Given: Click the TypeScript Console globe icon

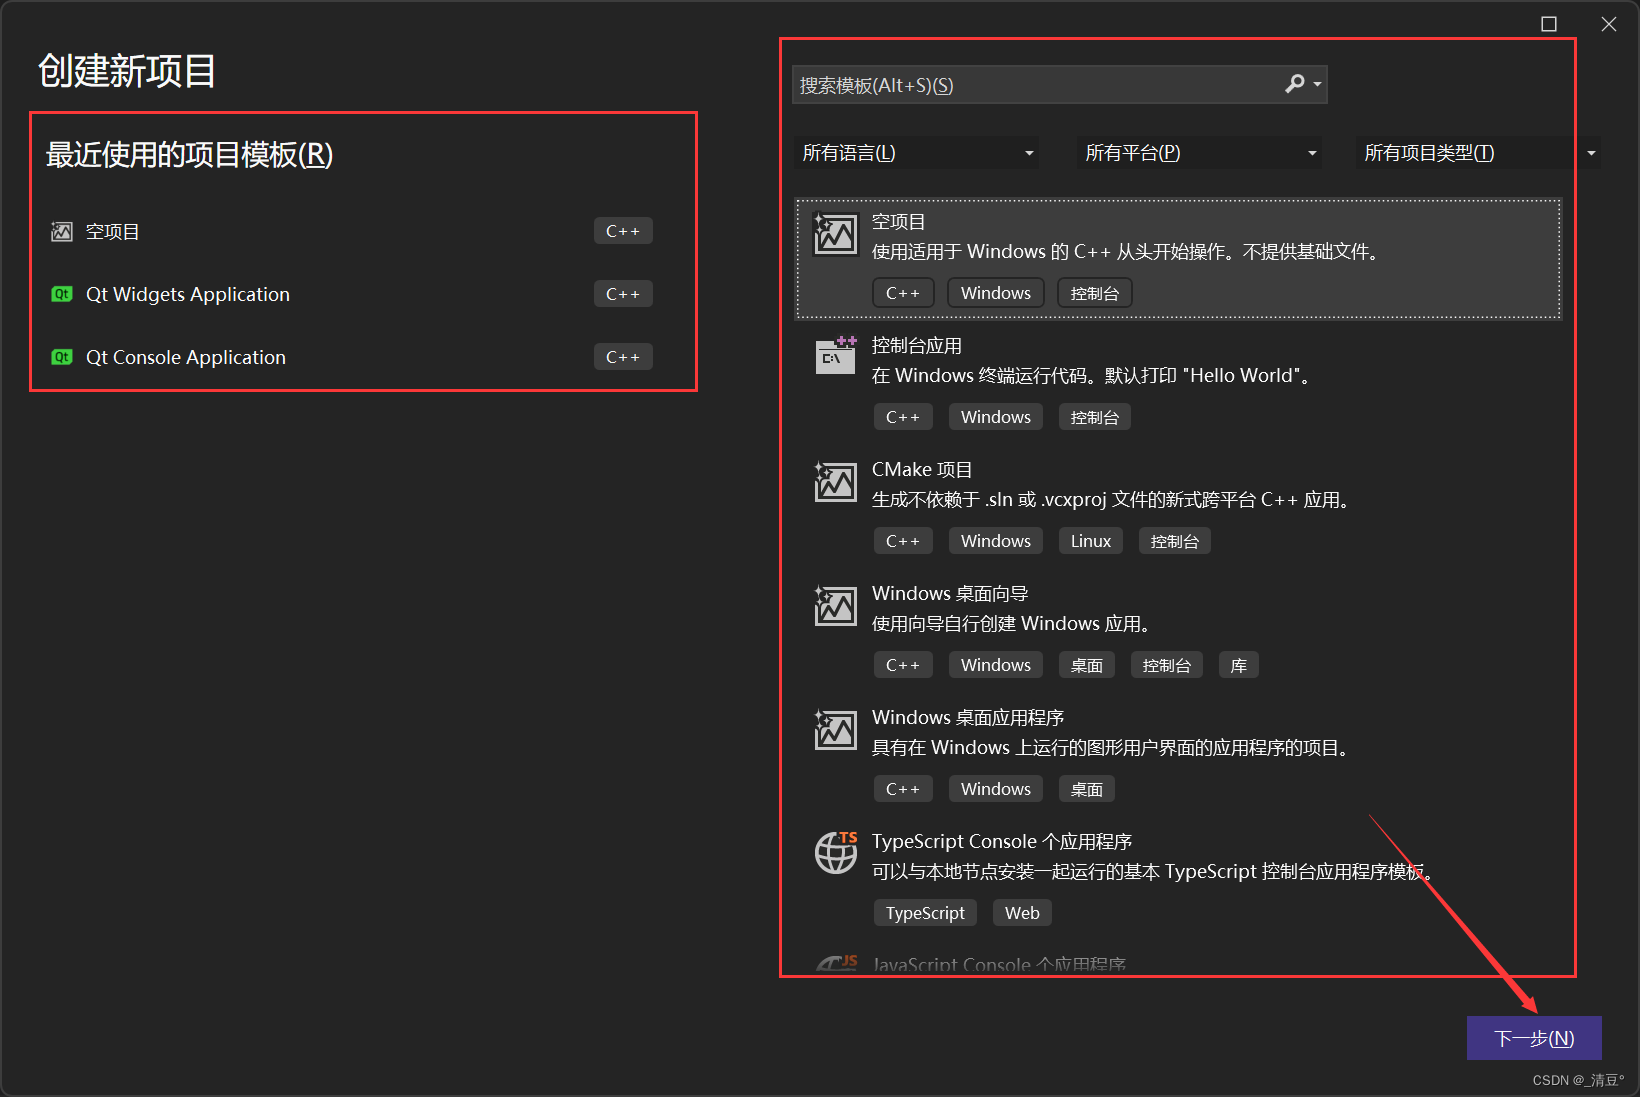Looking at the screenshot, I should pos(835,852).
